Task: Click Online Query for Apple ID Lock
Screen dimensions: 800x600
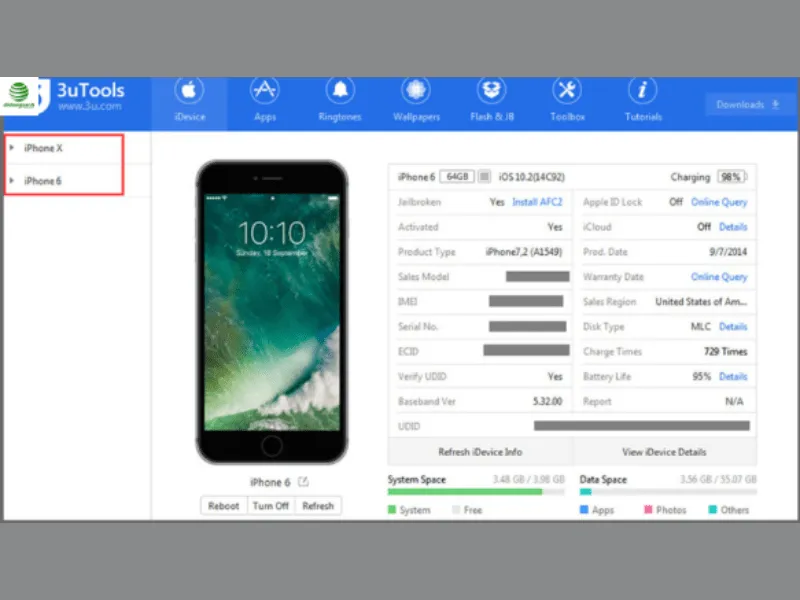Action: (719, 202)
